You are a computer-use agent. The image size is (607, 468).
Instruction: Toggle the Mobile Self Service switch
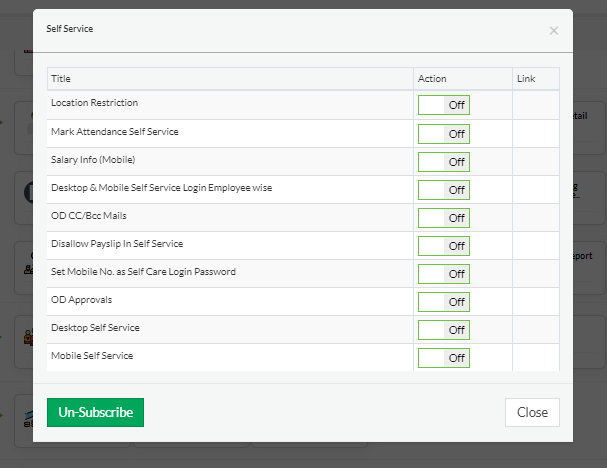[444, 358]
